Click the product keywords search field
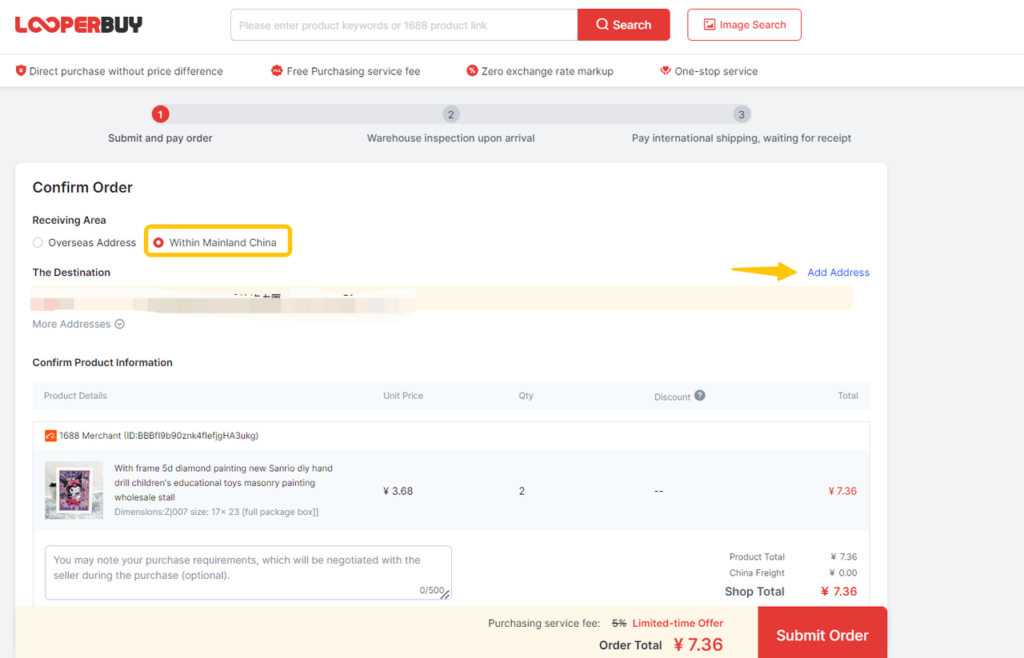 (403, 24)
